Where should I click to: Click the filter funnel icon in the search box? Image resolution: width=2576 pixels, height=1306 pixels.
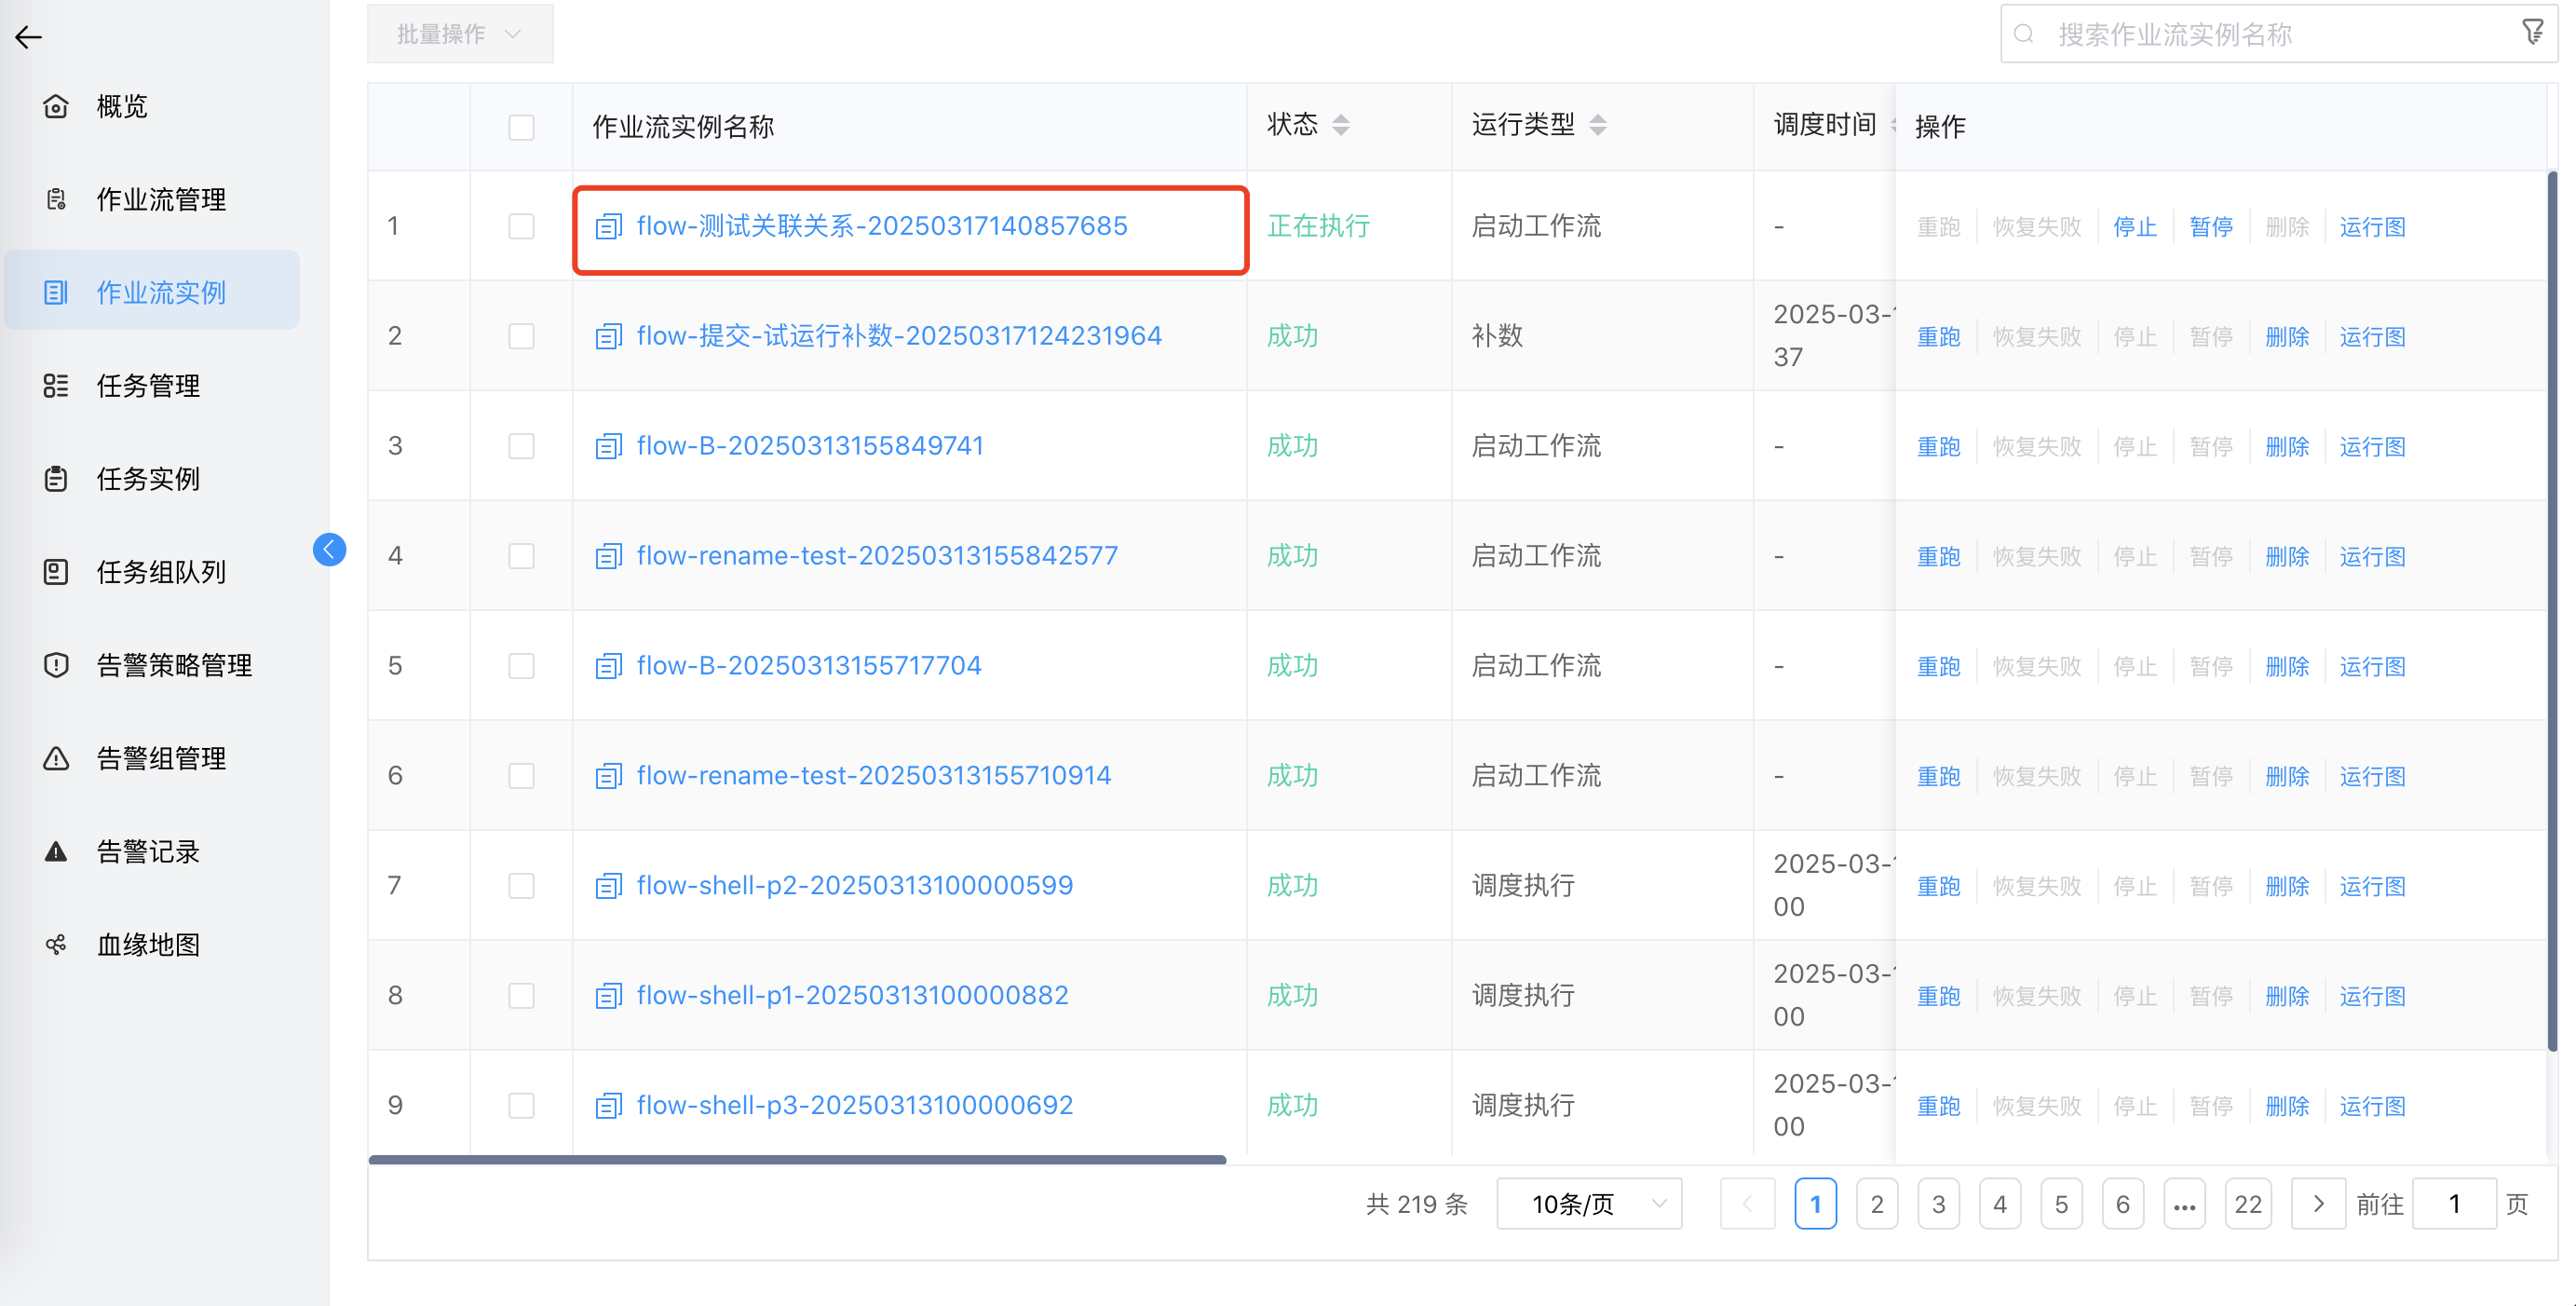tap(2532, 33)
